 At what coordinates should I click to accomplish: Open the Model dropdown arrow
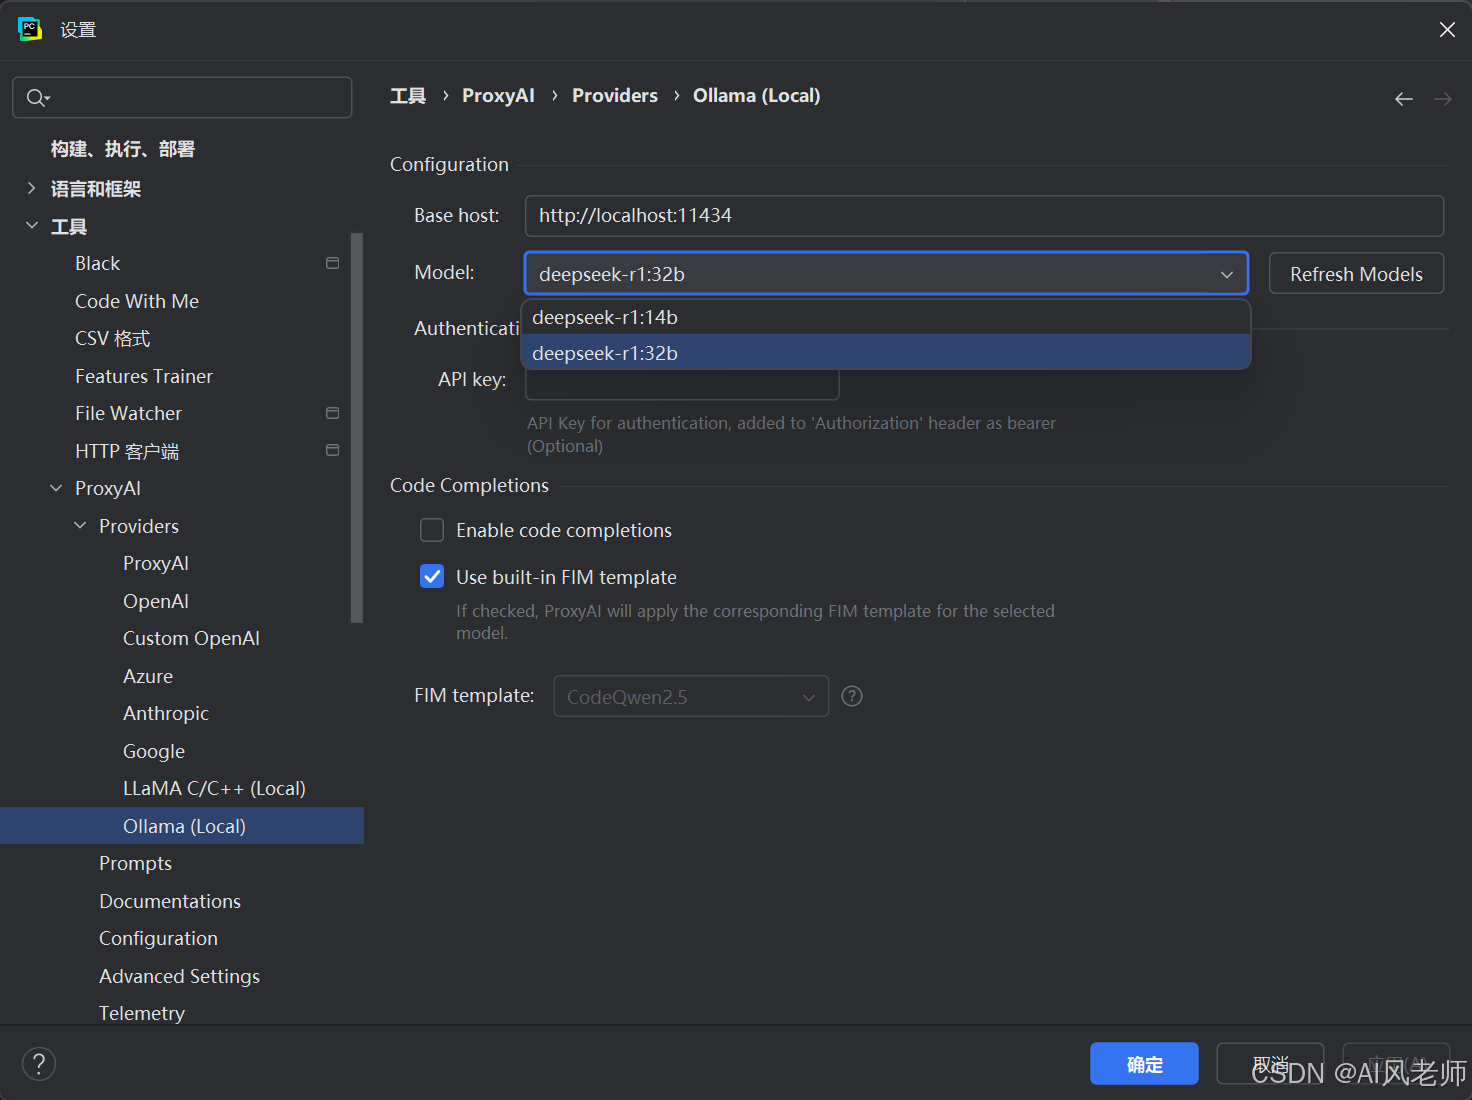point(1227,274)
